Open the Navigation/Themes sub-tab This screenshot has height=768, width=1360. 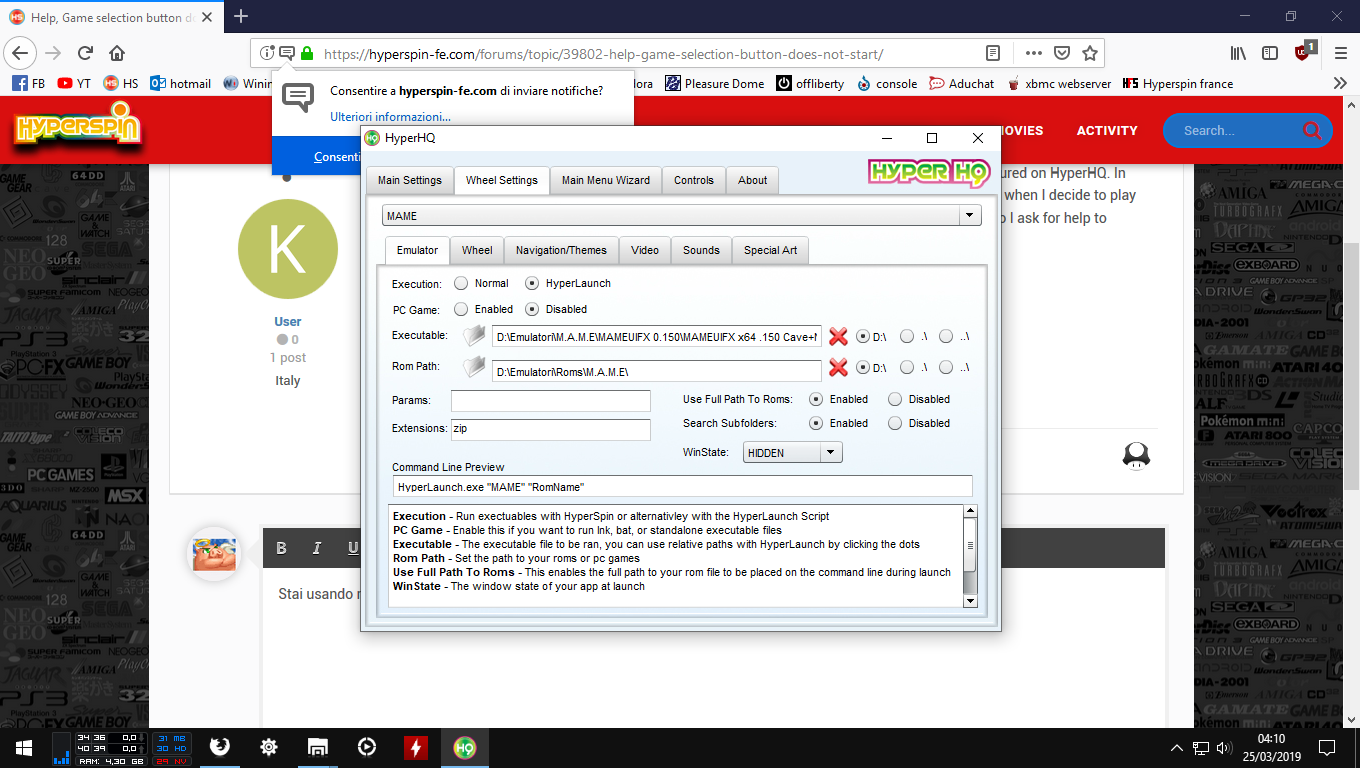(561, 250)
